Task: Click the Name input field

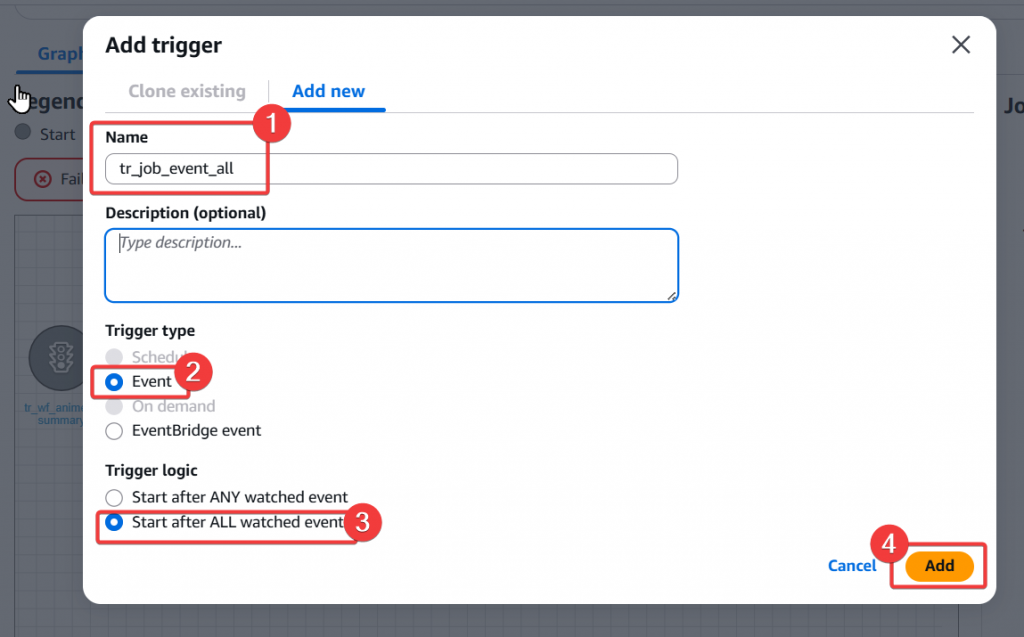Action: click(x=391, y=169)
